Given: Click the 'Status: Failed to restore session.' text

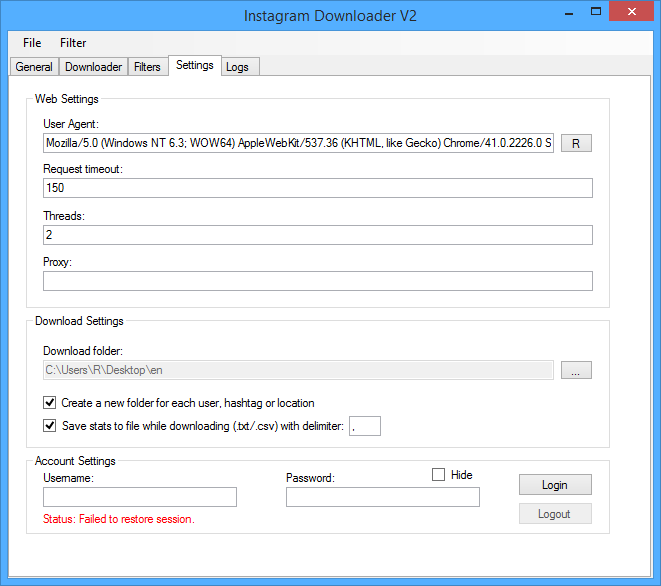Looking at the screenshot, I should pyautogui.click(x=119, y=519).
